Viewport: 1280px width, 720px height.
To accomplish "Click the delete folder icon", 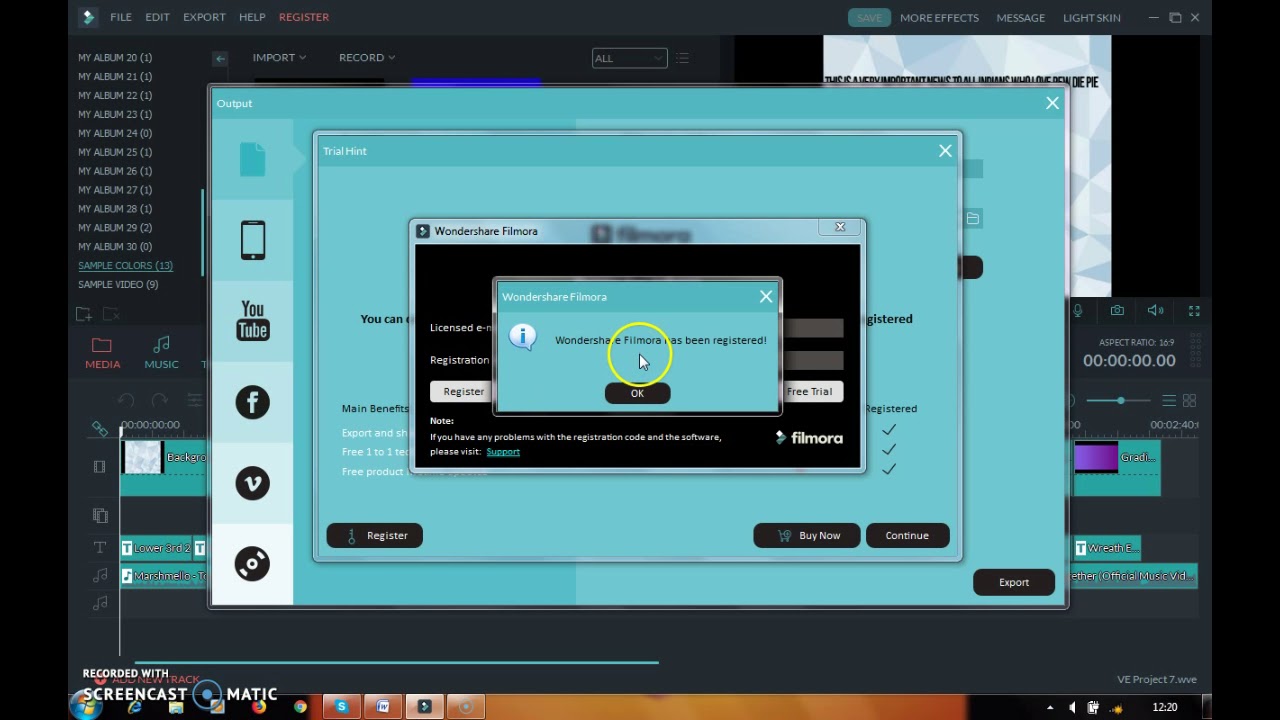I will 111,314.
